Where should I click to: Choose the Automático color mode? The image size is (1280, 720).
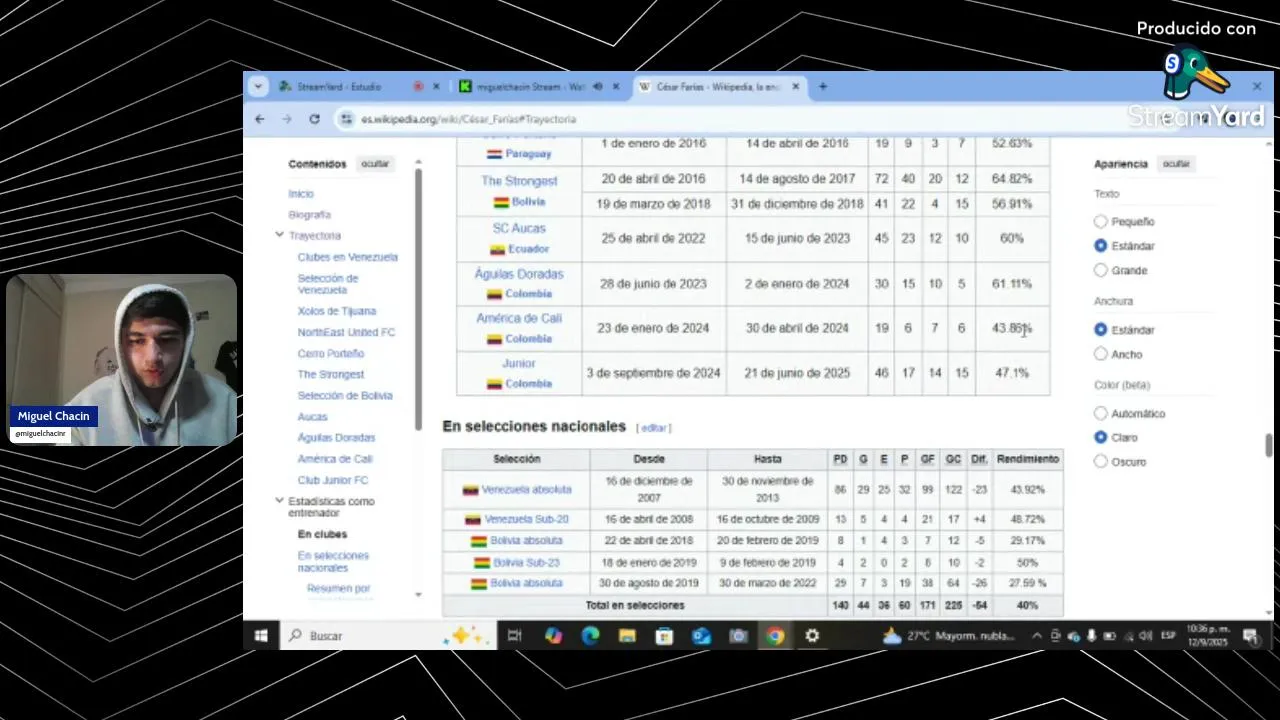click(x=1100, y=413)
